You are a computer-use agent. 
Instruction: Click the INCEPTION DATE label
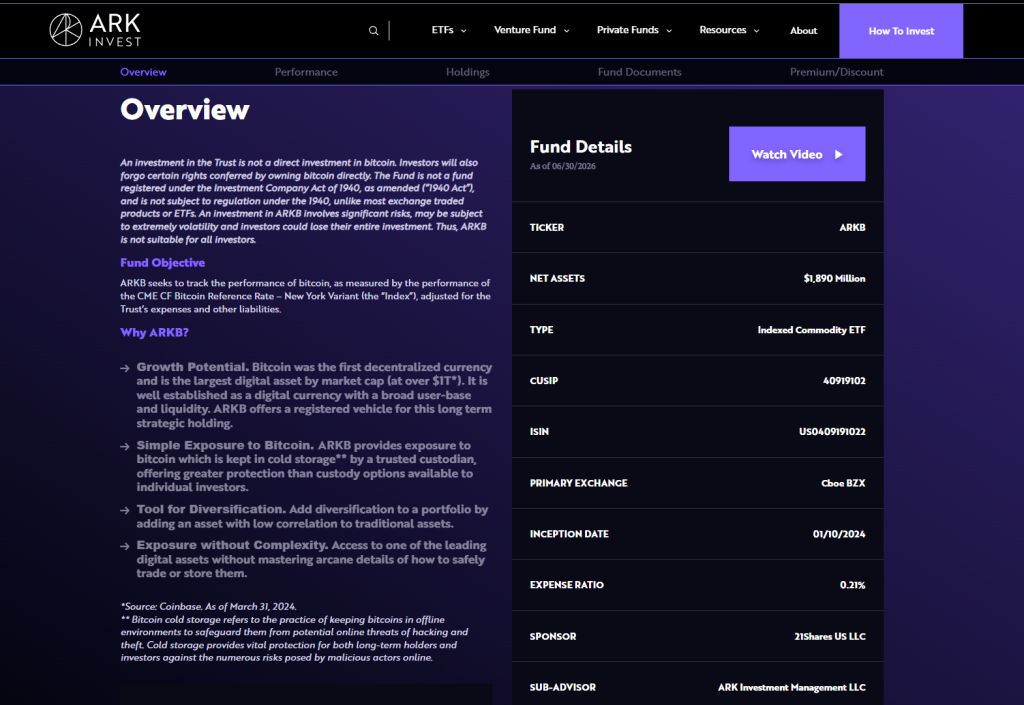click(569, 534)
